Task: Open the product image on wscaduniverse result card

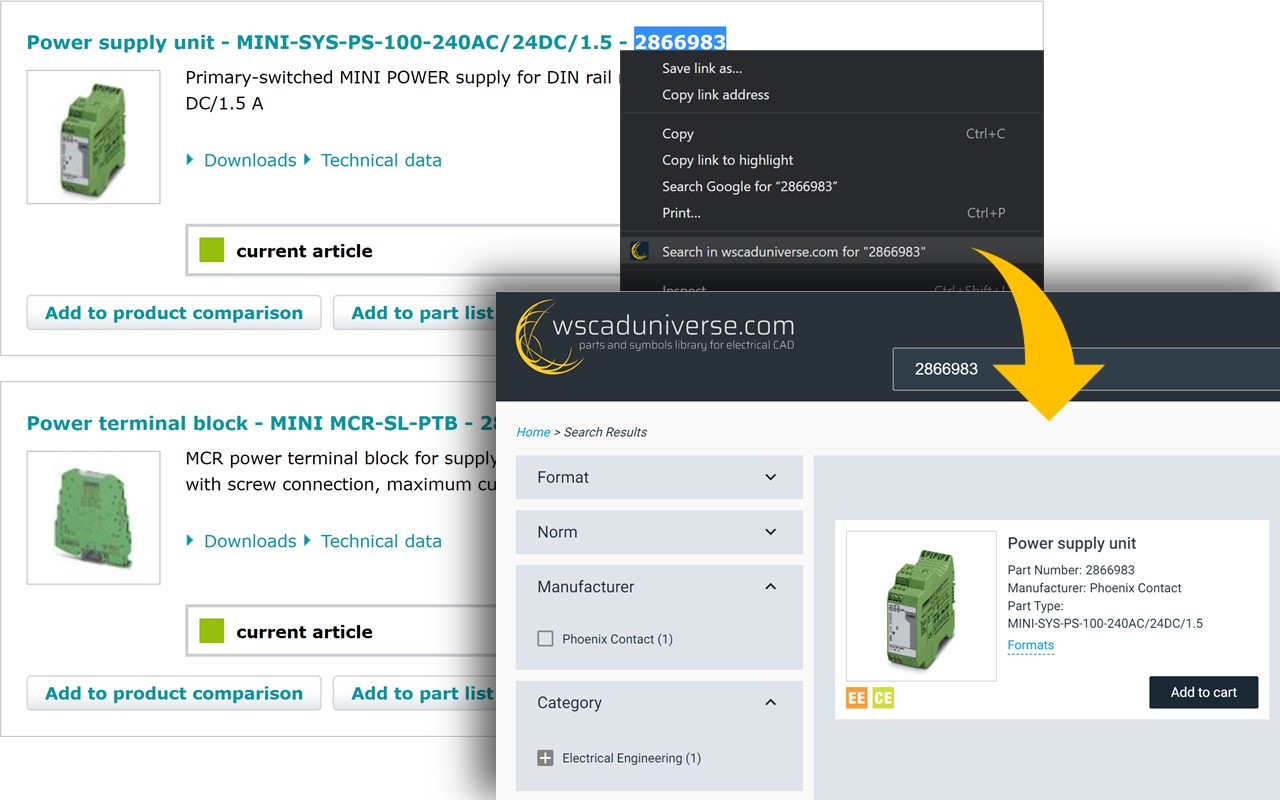Action: point(921,606)
